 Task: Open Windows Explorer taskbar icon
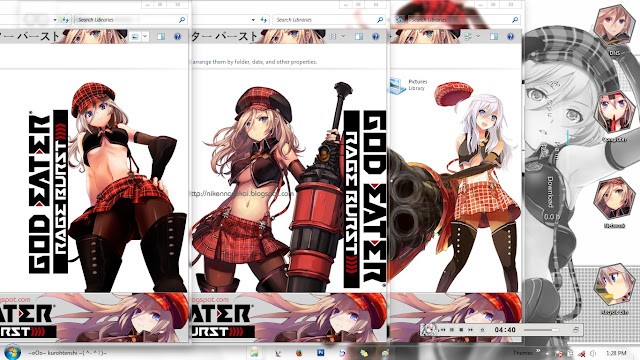coord(254,353)
